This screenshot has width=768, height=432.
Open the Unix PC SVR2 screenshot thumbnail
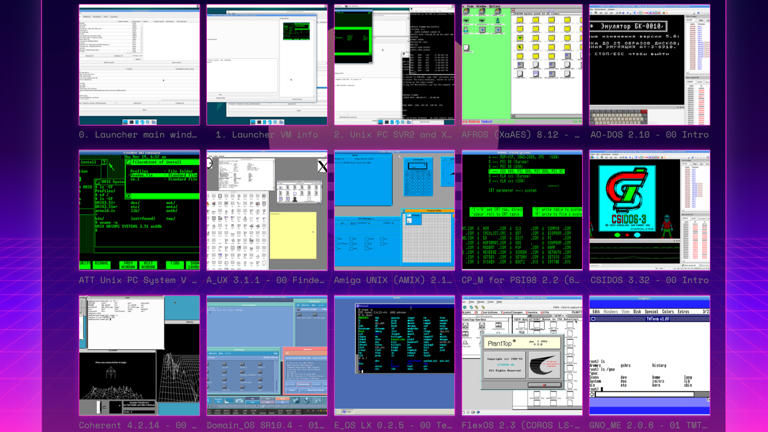point(394,65)
